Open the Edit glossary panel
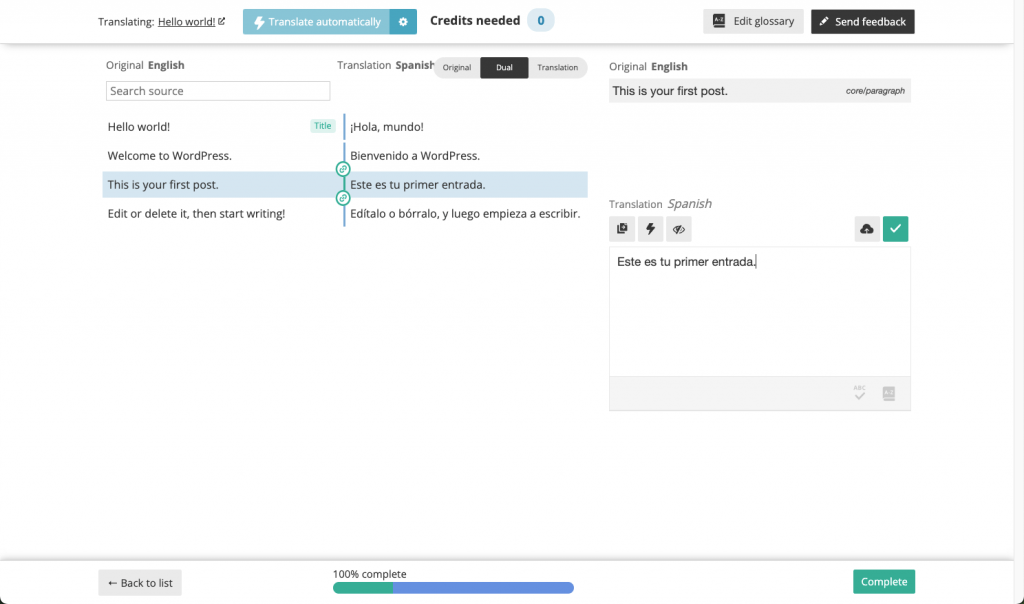1024x604 pixels. pyautogui.click(x=753, y=20)
